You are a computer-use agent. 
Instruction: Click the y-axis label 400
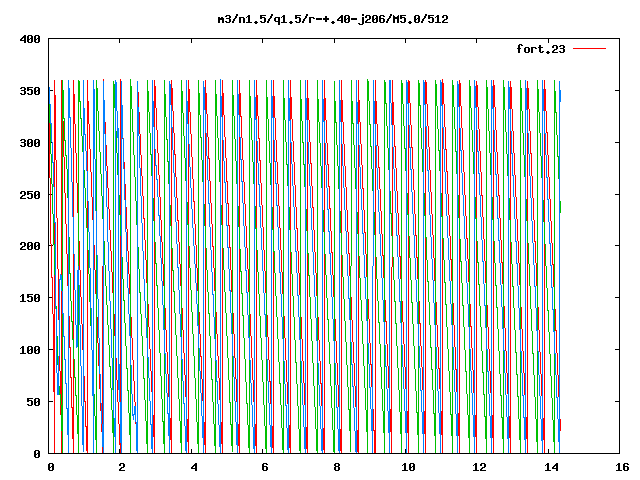[x=30, y=39]
